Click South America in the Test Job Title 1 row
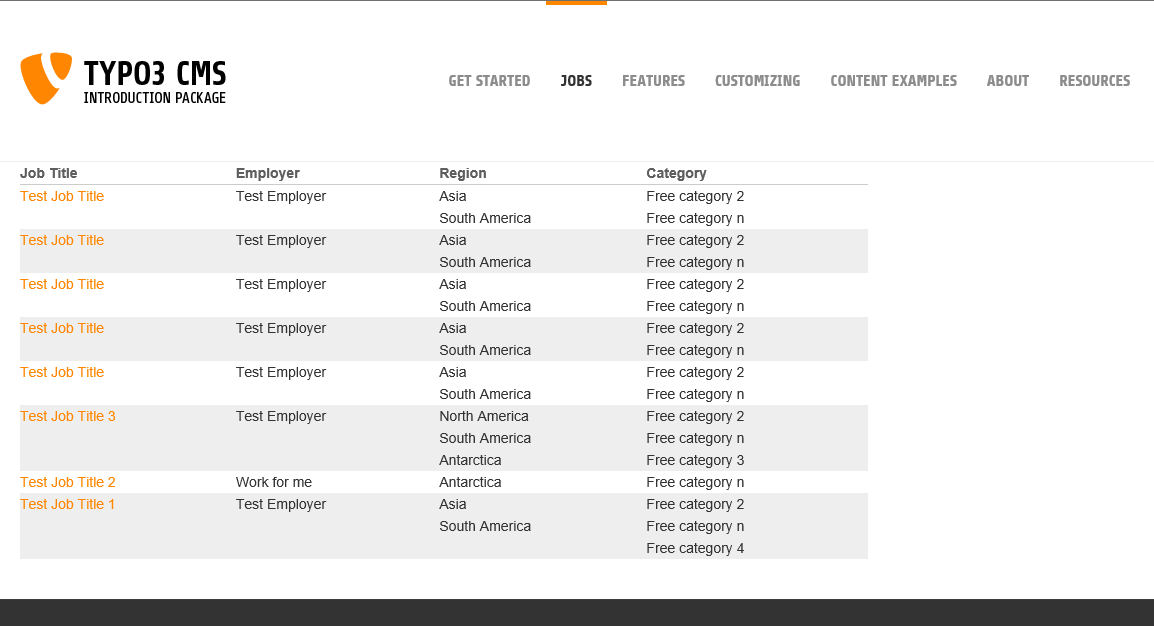Image resolution: width=1154 pixels, height=626 pixels. 485,527
